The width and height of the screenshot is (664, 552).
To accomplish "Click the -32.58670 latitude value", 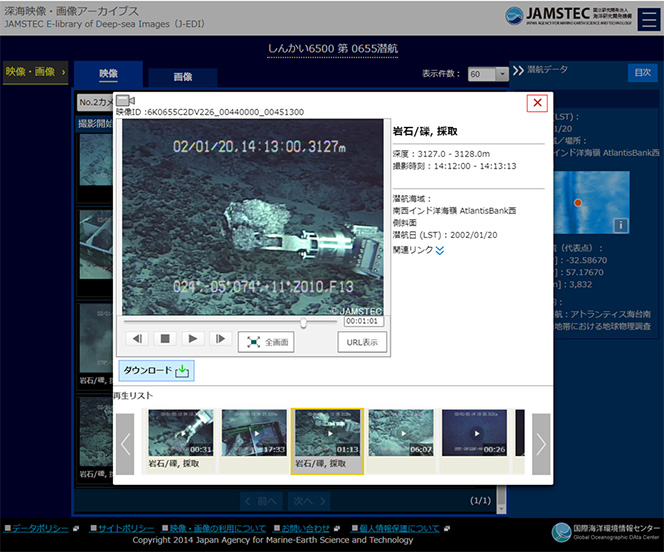I will coord(586,260).
